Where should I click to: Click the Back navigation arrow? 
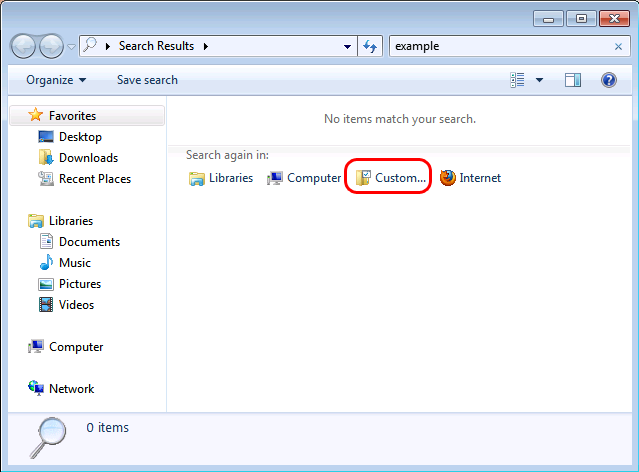click(24, 46)
